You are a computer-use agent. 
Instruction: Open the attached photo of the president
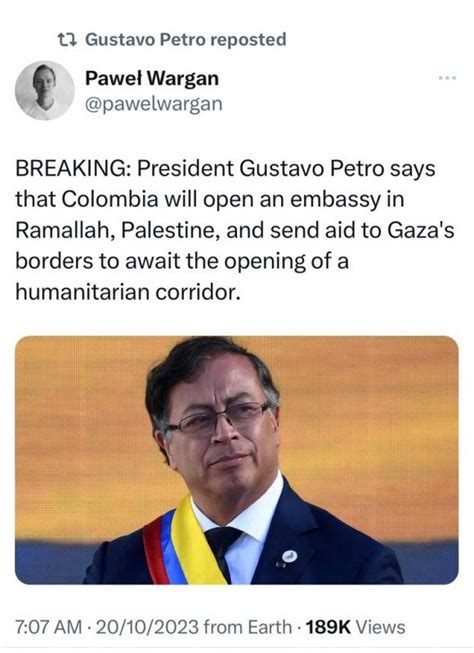(x=237, y=460)
